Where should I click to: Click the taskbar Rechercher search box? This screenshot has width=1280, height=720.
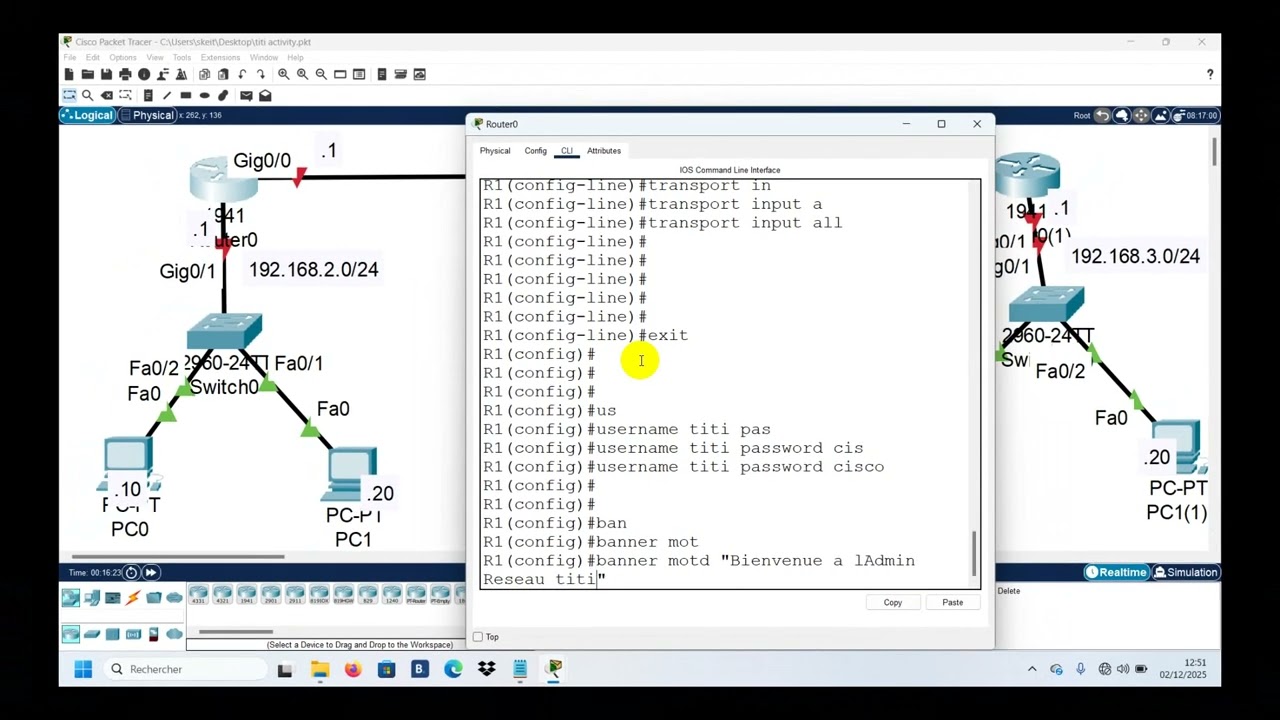click(x=183, y=669)
